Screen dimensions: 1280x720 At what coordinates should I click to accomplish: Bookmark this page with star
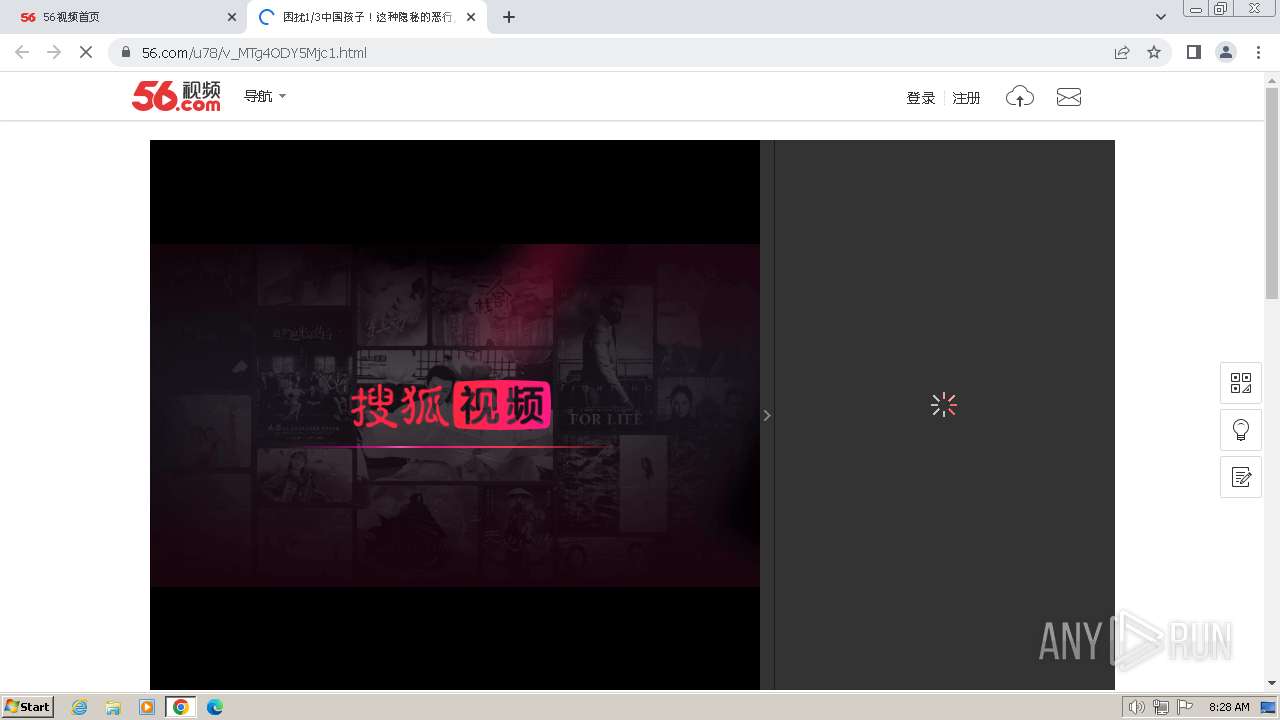(1154, 52)
